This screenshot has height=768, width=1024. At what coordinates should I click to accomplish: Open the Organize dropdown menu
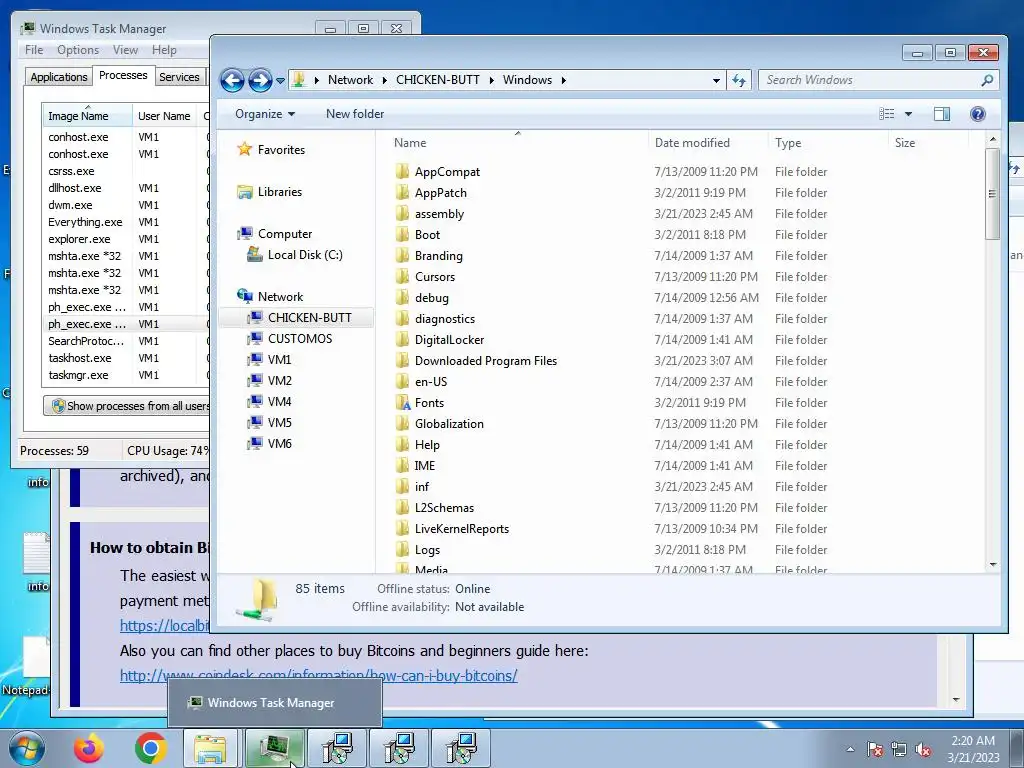[264, 114]
